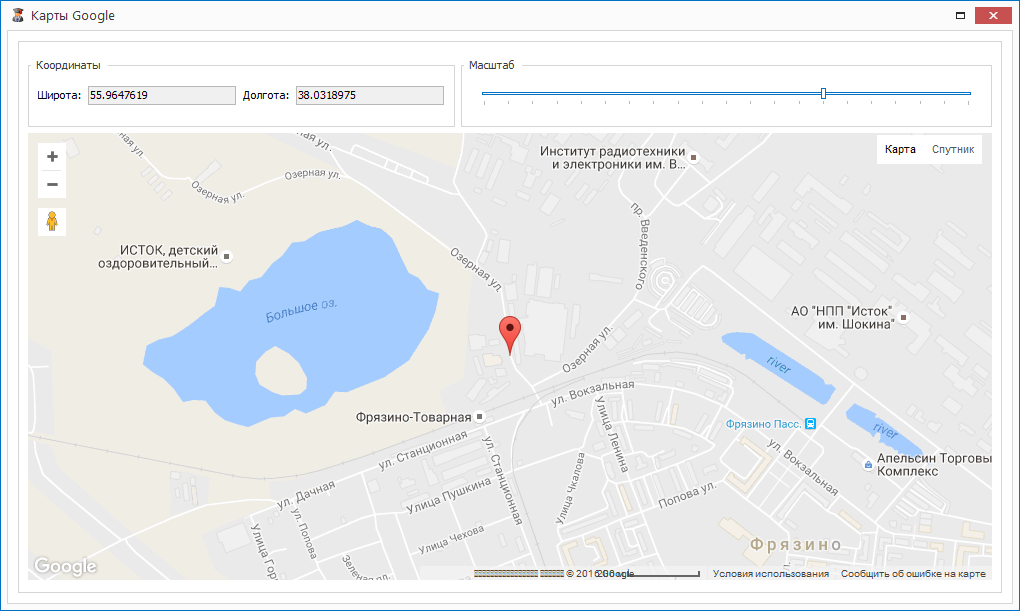Click the Попова ул. street label
Image resolution: width=1020 pixels, height=611 pixels.
click(x=687, y=495)
